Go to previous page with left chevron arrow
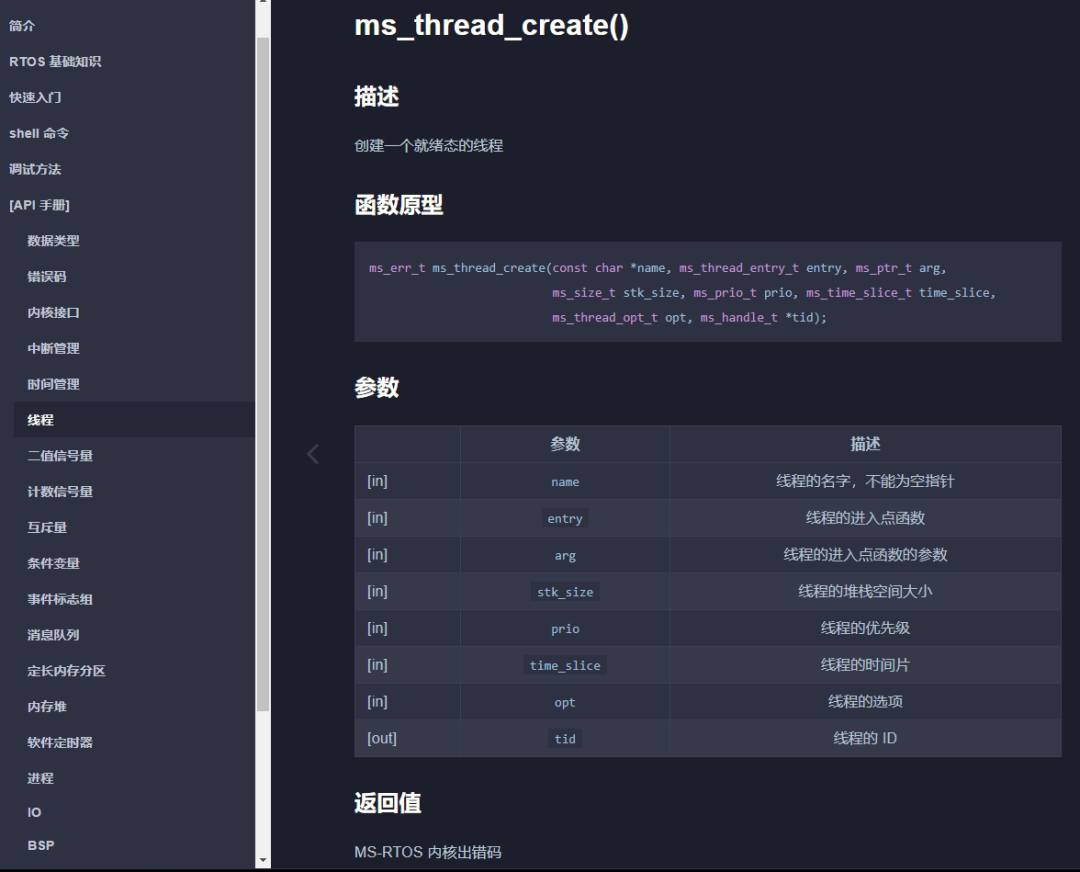1080x872 pixels. click(313, 454)
